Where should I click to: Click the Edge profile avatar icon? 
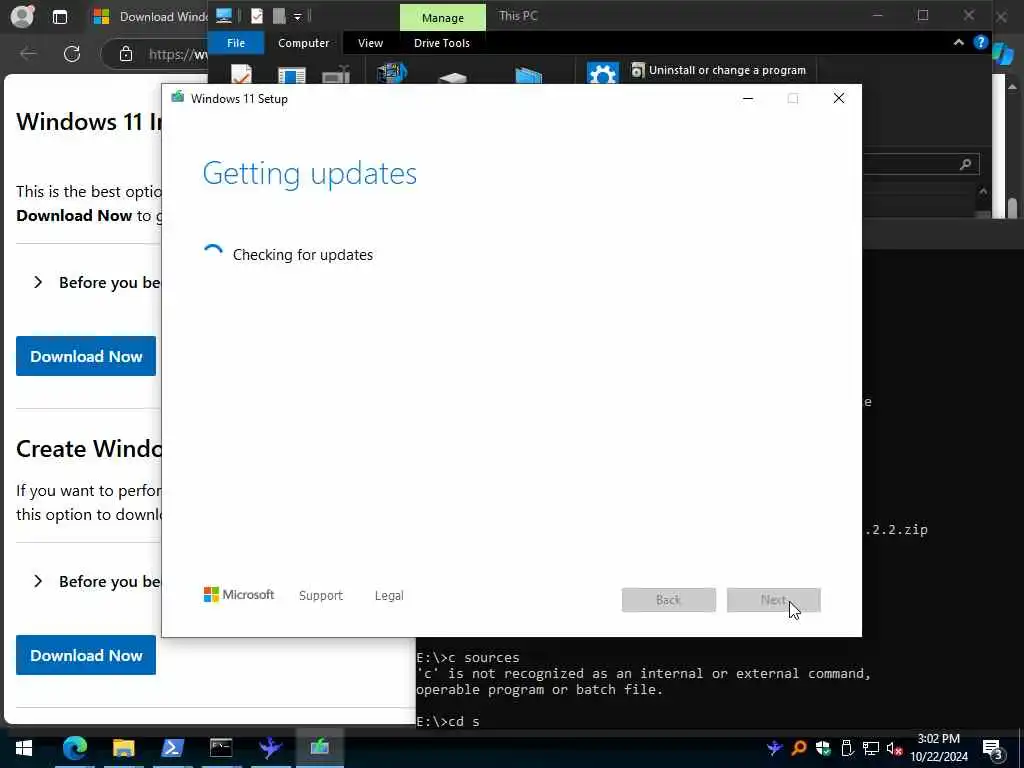(22, 16)
